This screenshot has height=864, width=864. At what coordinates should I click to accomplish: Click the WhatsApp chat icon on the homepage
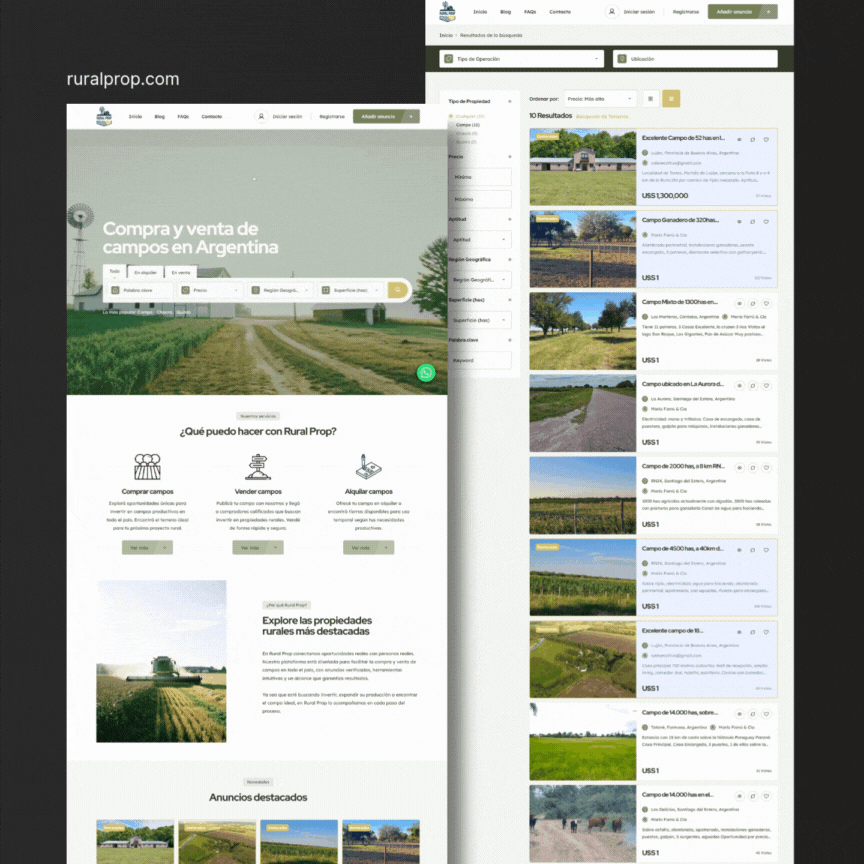coord(426,372)
